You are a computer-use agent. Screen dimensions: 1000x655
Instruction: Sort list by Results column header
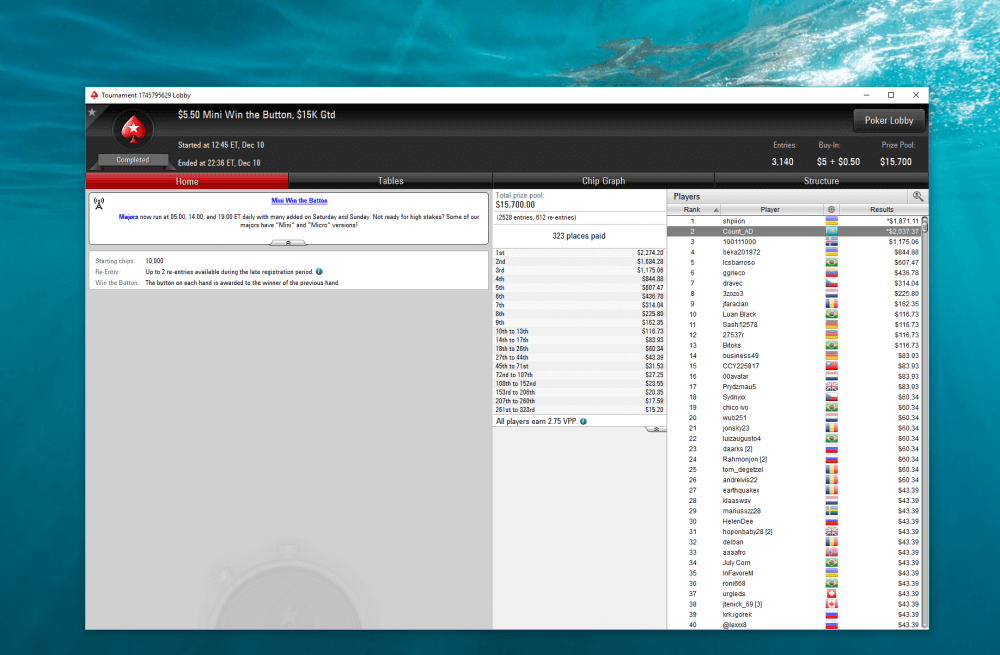pos(881,210)
